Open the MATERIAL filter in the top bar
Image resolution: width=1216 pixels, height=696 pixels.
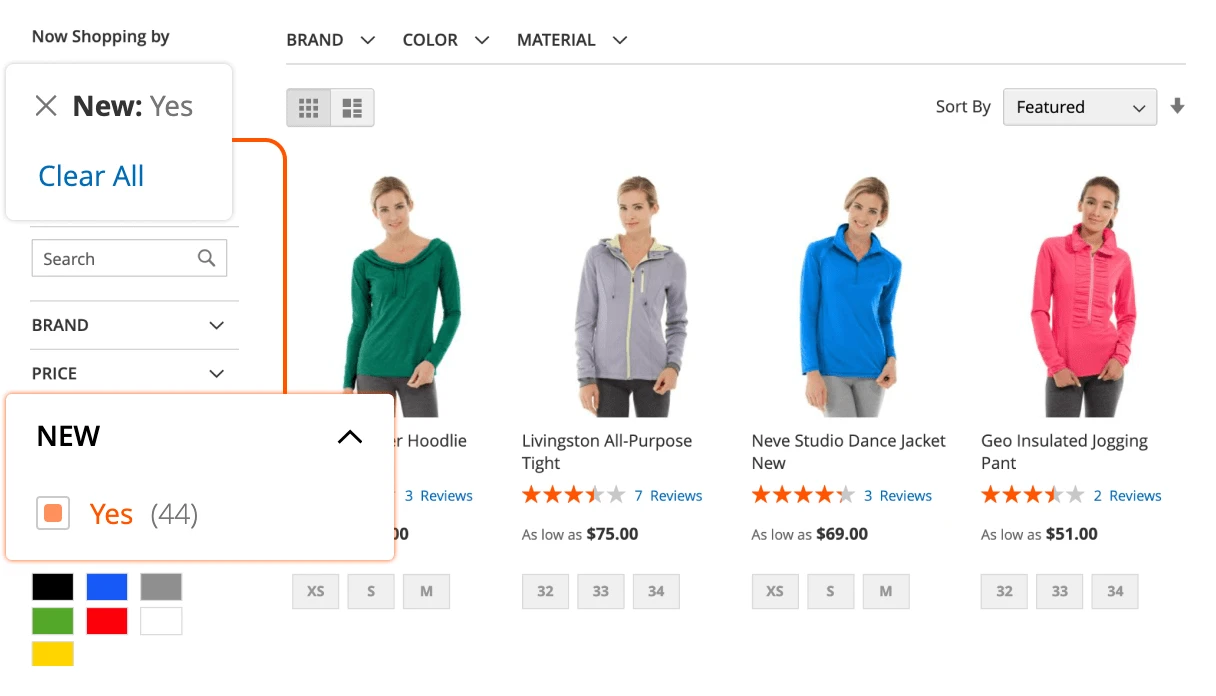point(570,39)
